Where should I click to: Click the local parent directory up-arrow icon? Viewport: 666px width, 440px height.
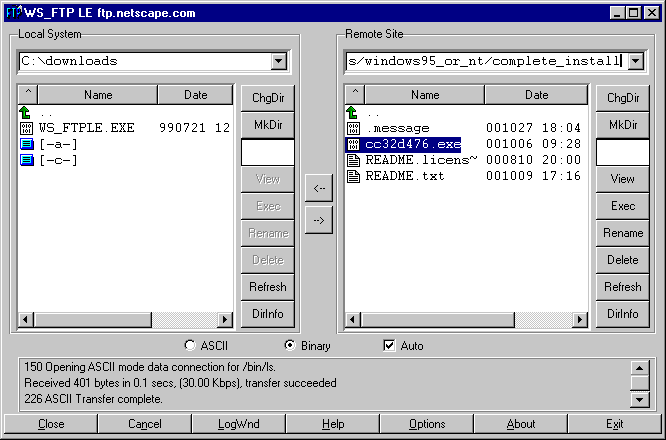coord(25,113)
